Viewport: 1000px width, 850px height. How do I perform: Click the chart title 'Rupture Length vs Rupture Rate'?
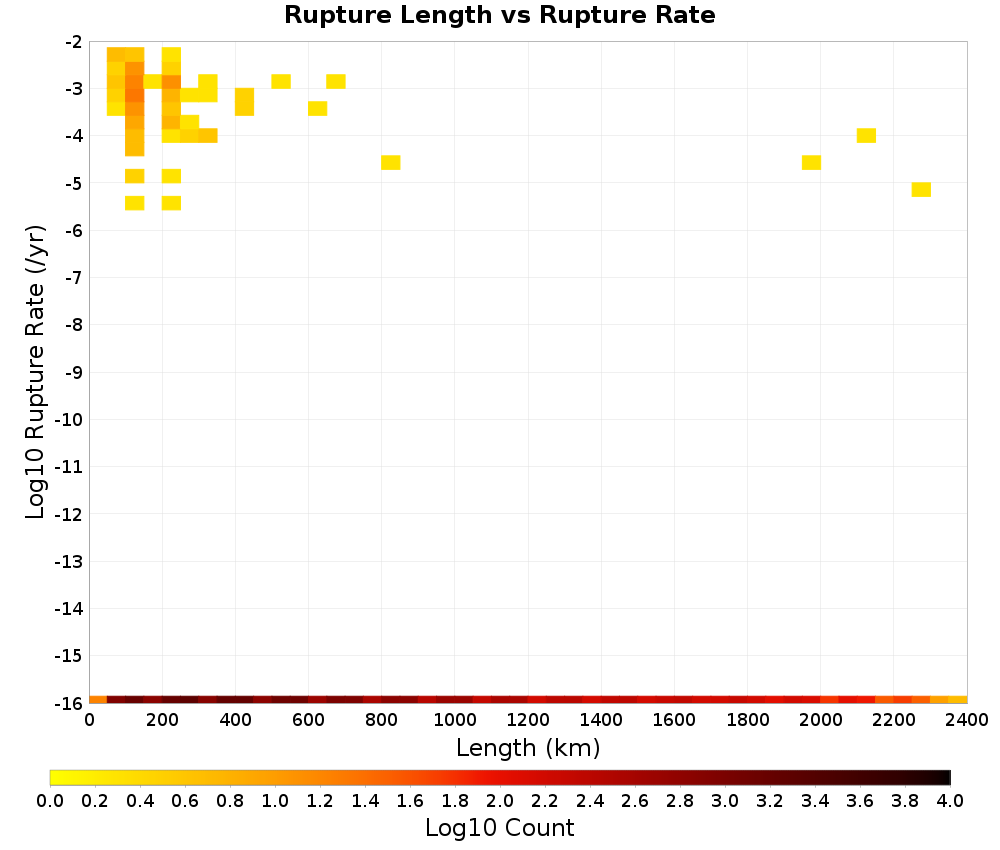point(499,15)
